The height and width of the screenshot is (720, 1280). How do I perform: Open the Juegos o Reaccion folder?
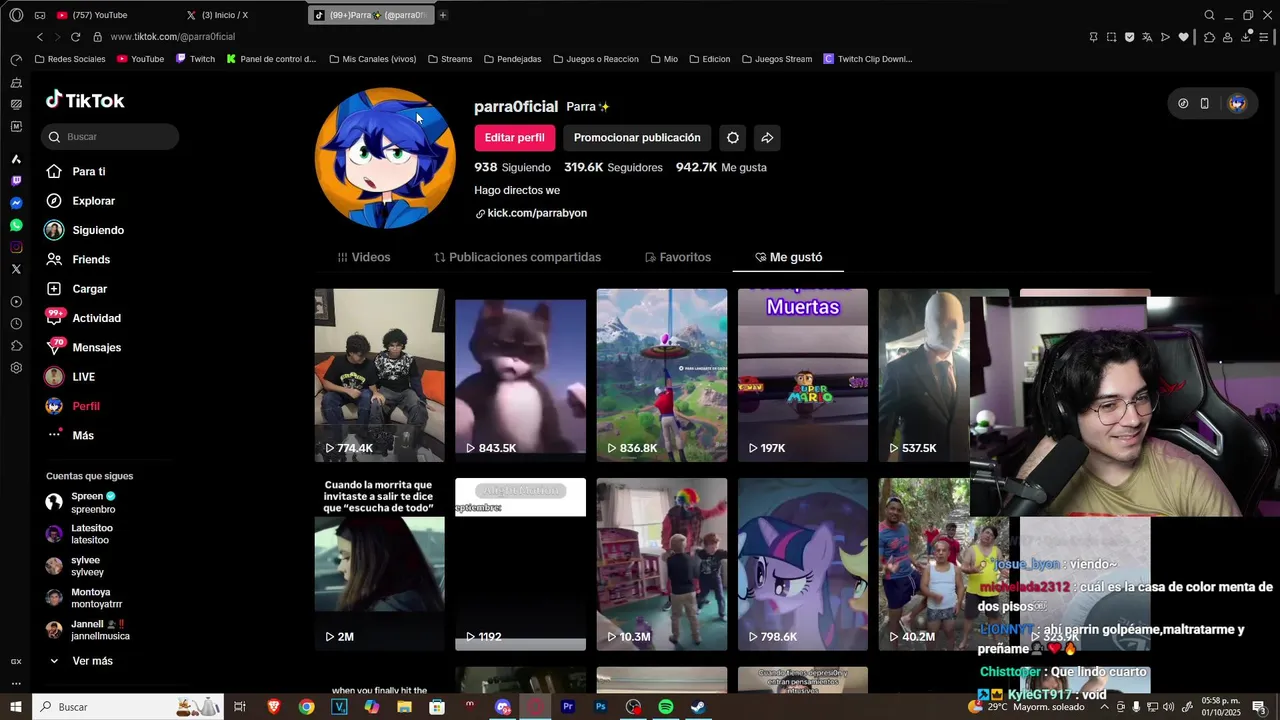(x=595, y=59)
